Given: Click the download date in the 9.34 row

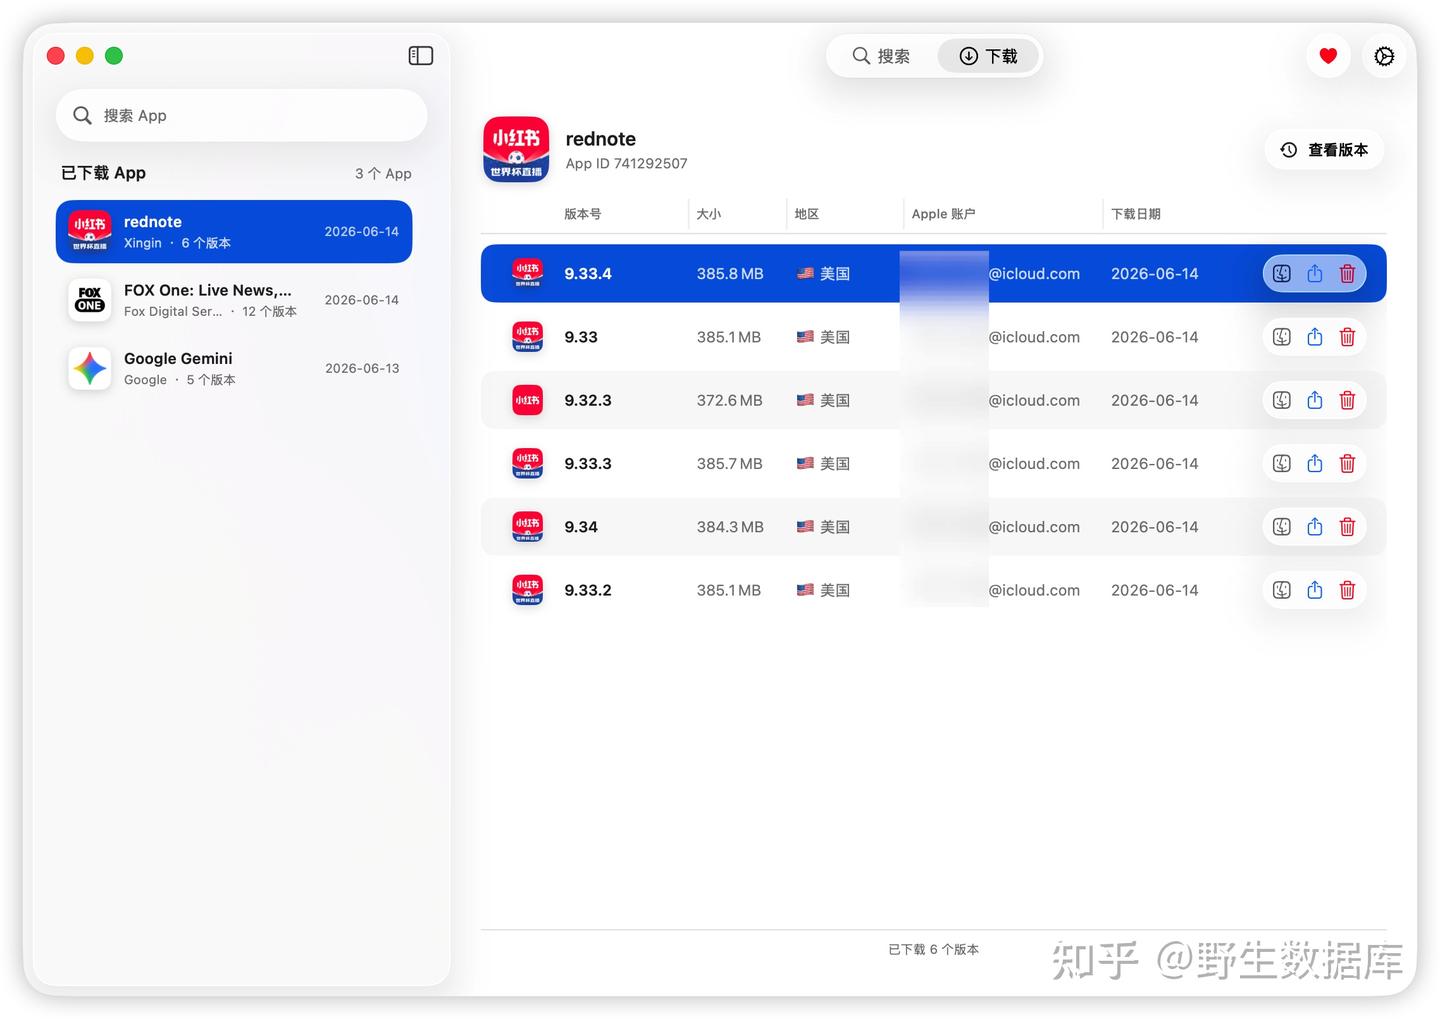Looking at the screenshot, I should point(1154,527).
